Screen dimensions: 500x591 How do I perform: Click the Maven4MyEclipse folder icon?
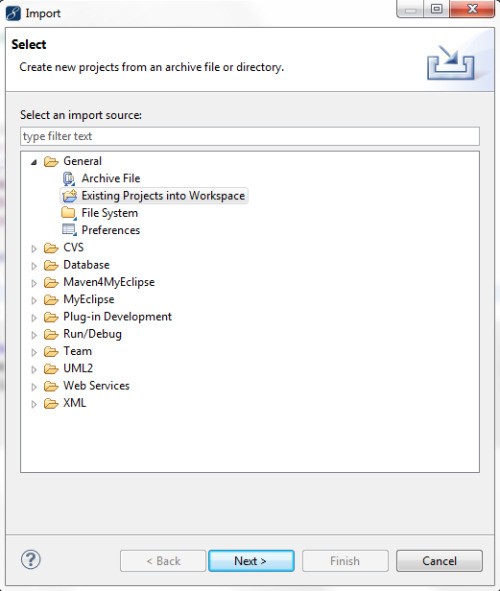[x=51, y=283]
